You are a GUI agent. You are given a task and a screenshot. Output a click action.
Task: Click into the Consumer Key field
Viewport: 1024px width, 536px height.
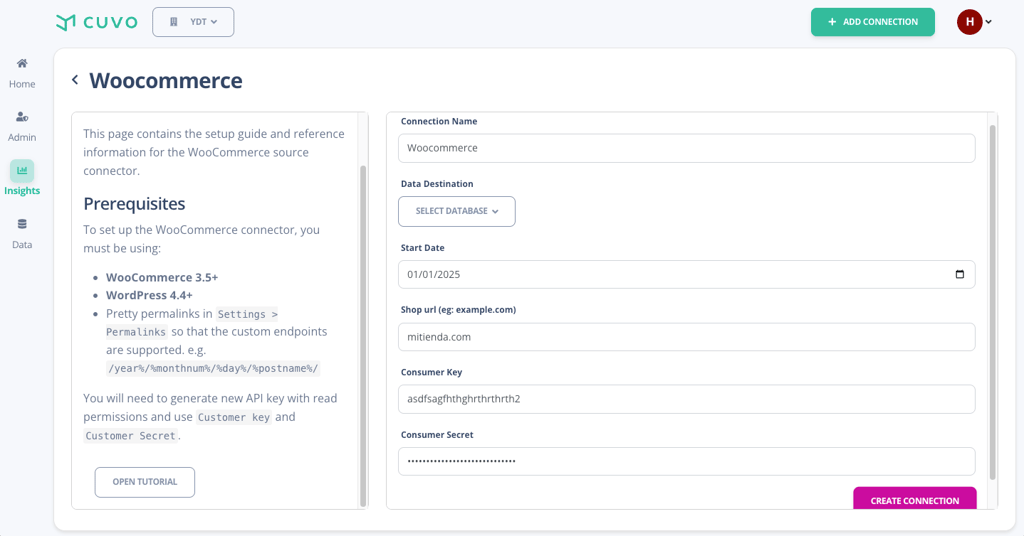coord(686,399)
